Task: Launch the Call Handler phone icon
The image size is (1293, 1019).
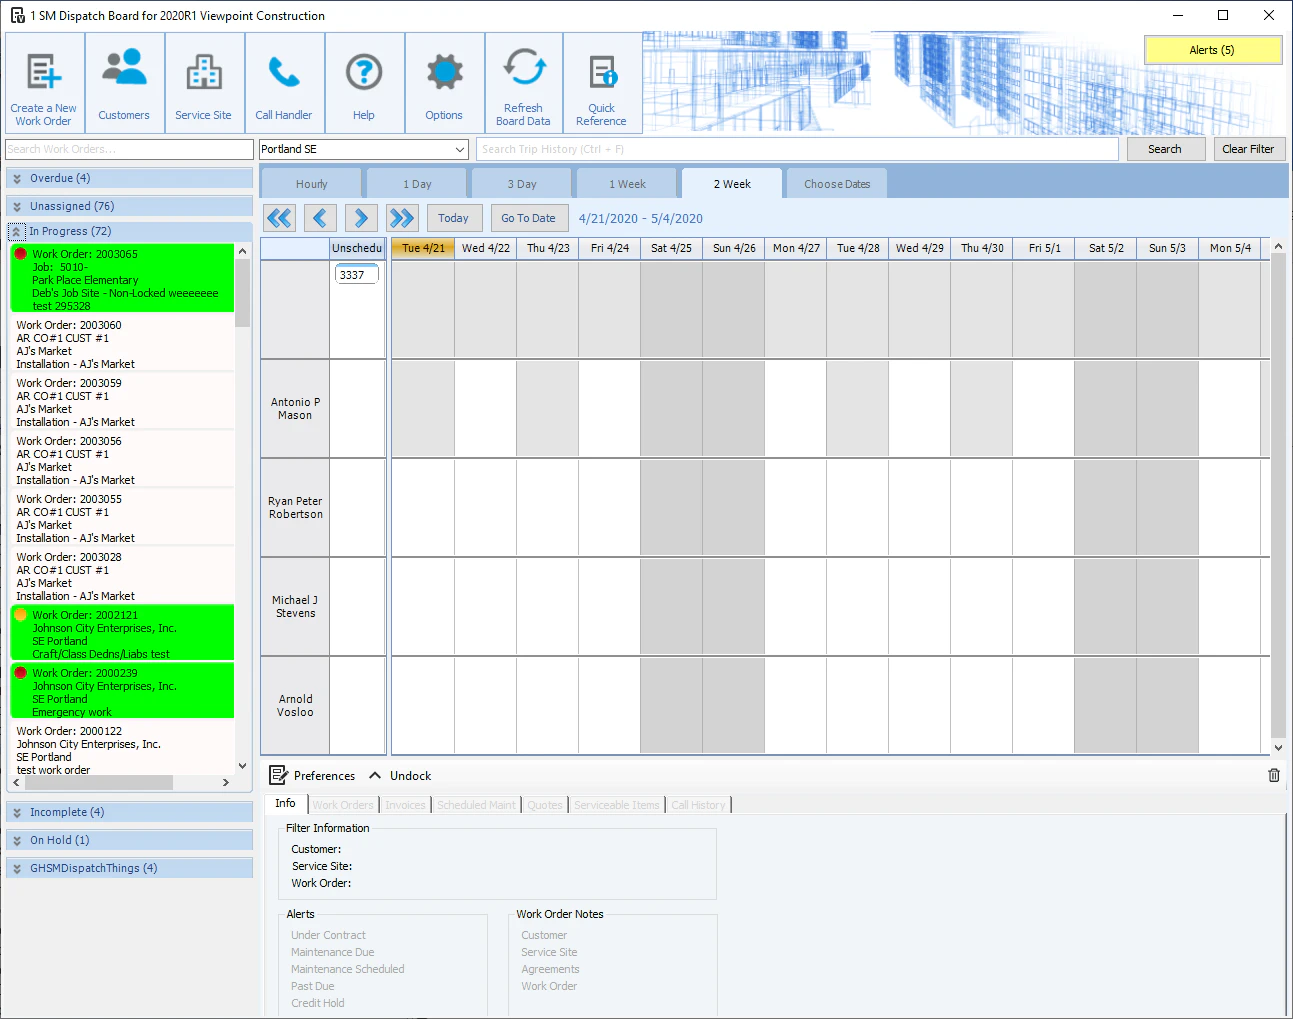Action: coord(284,74)
